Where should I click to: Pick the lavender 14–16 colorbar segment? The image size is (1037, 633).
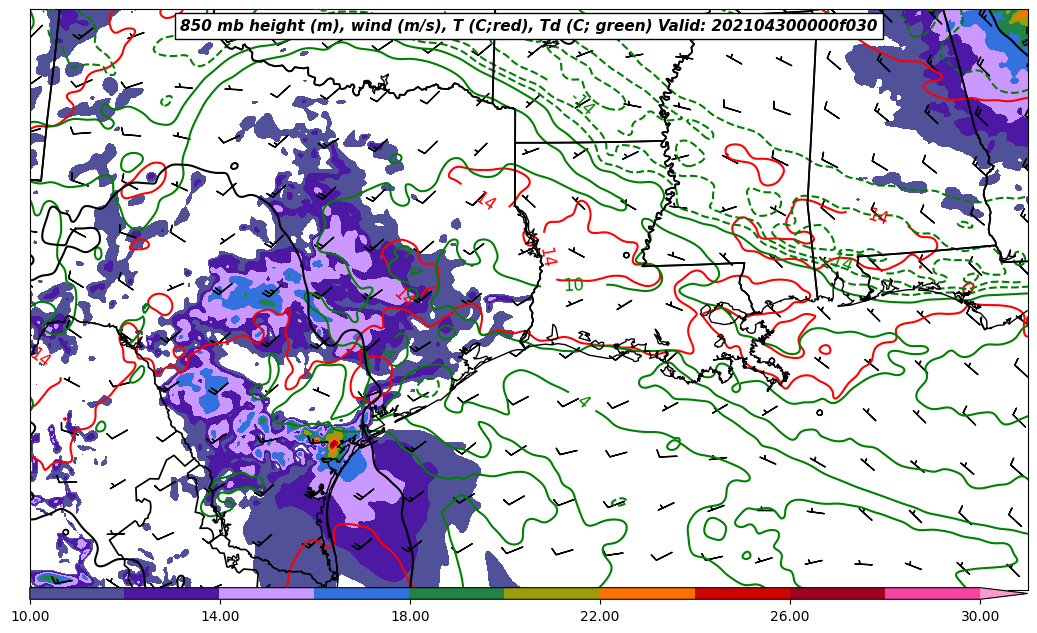click(x=267, y=593)
